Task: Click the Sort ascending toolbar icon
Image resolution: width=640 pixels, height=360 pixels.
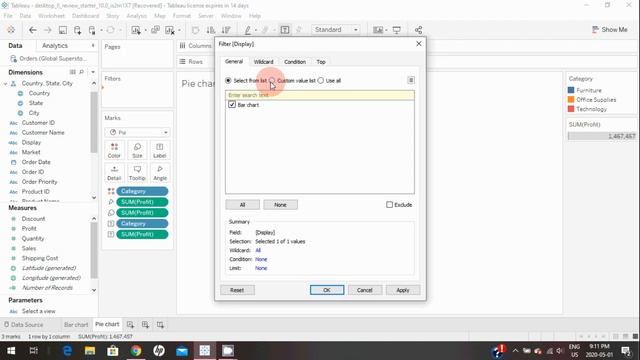Action: click(x=211, y=30)
